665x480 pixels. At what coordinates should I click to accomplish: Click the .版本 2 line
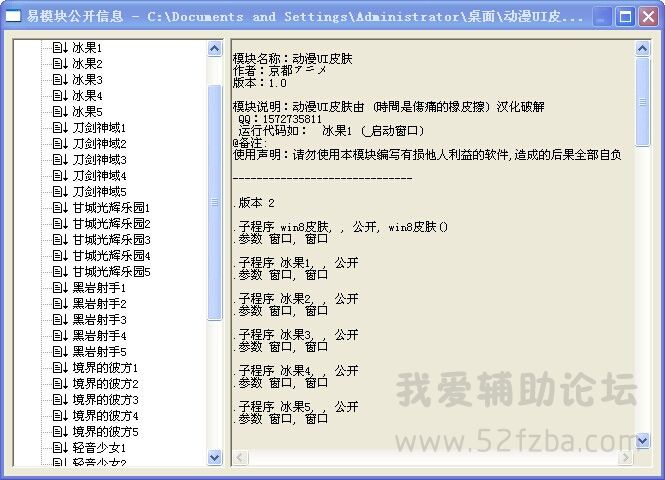[254, 203]
